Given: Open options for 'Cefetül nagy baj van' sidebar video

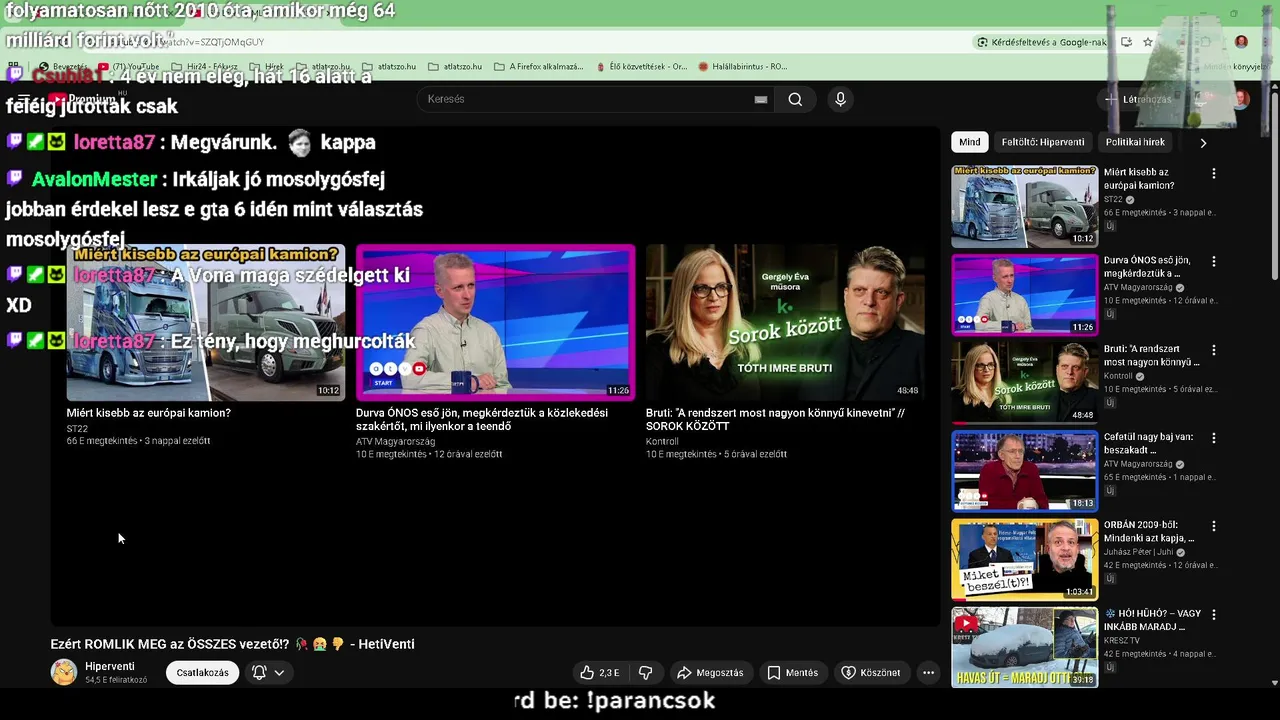Looking at the screenshot, I should point(1214,438).
